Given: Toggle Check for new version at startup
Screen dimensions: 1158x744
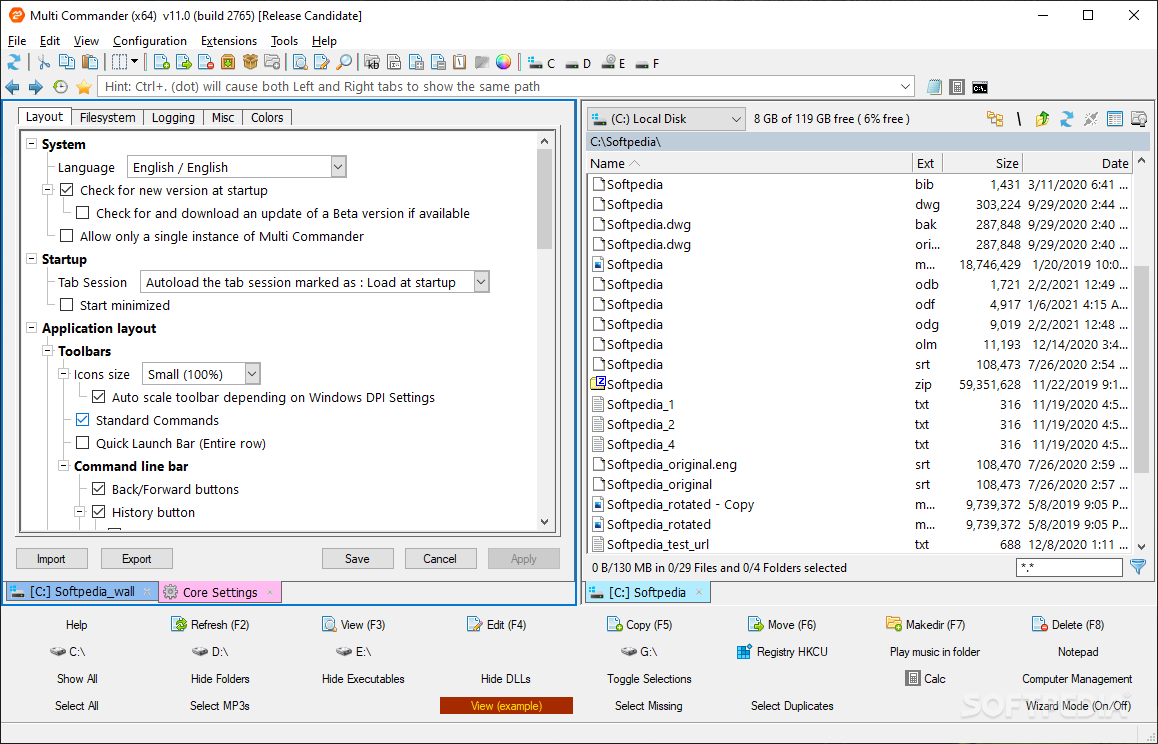Looking at the screenshot, I should (x=66, y=190).
